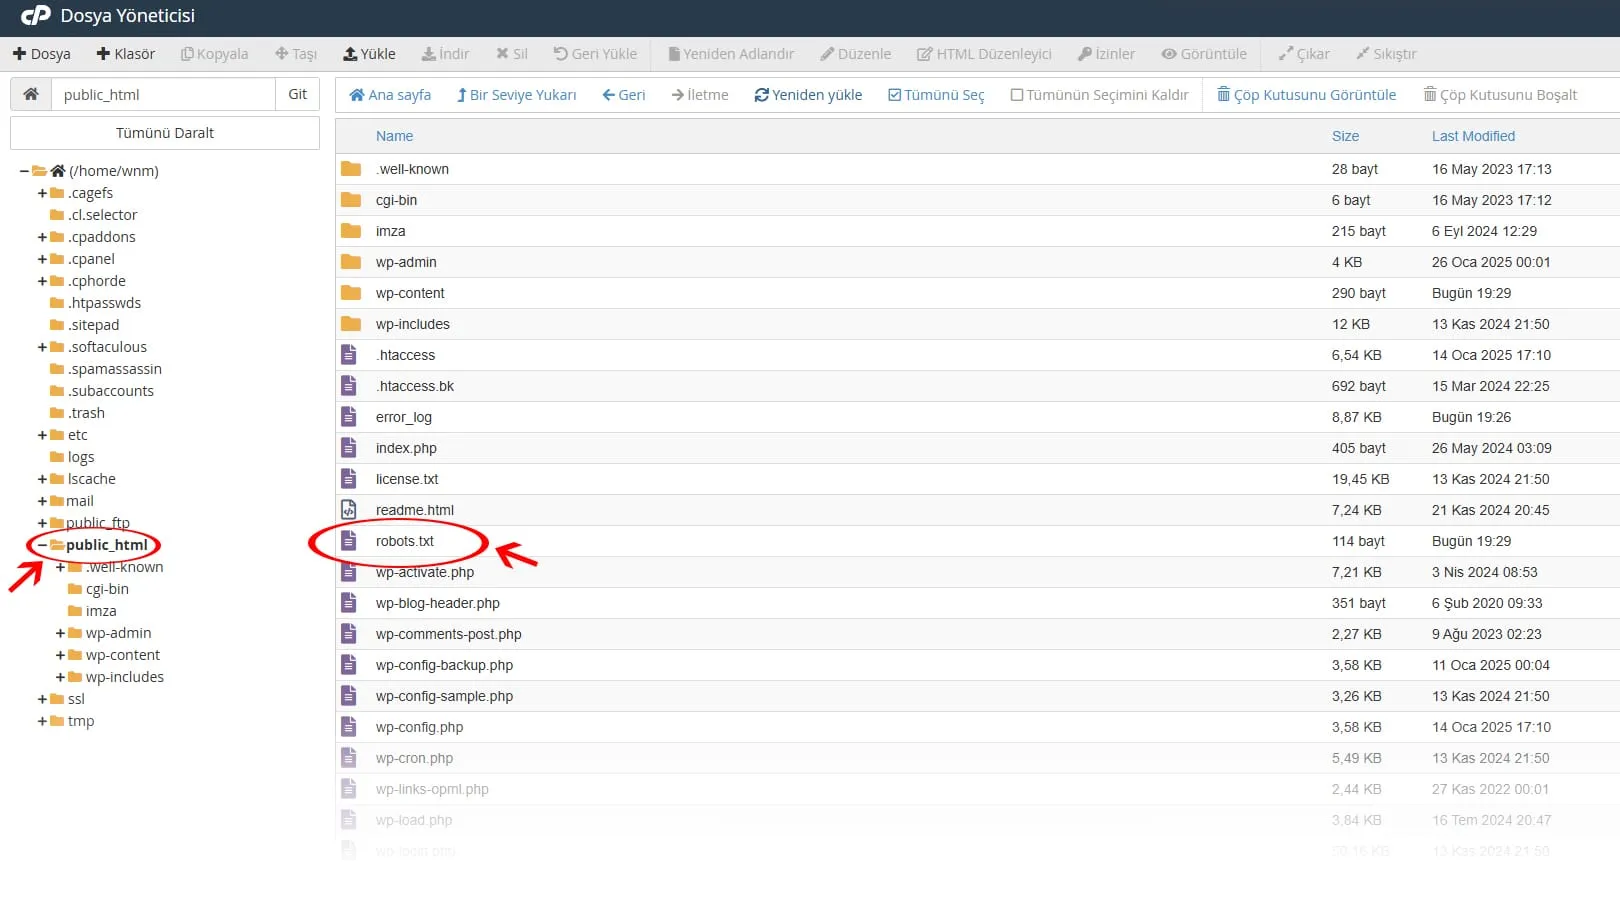1620x910 pixels.
Task: Click İndir download toolbar button
Action: (445, 54)
